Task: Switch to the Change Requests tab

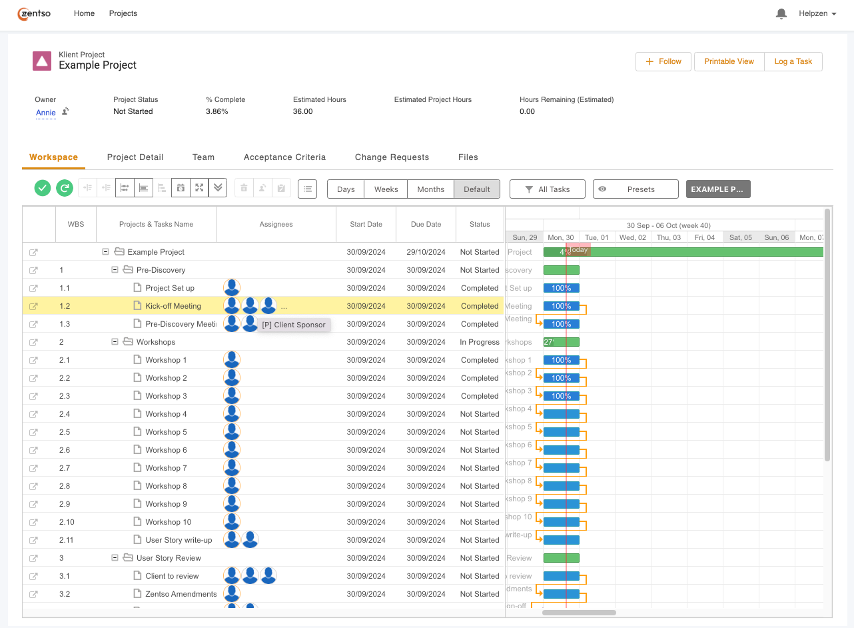Action: point(391,157)
